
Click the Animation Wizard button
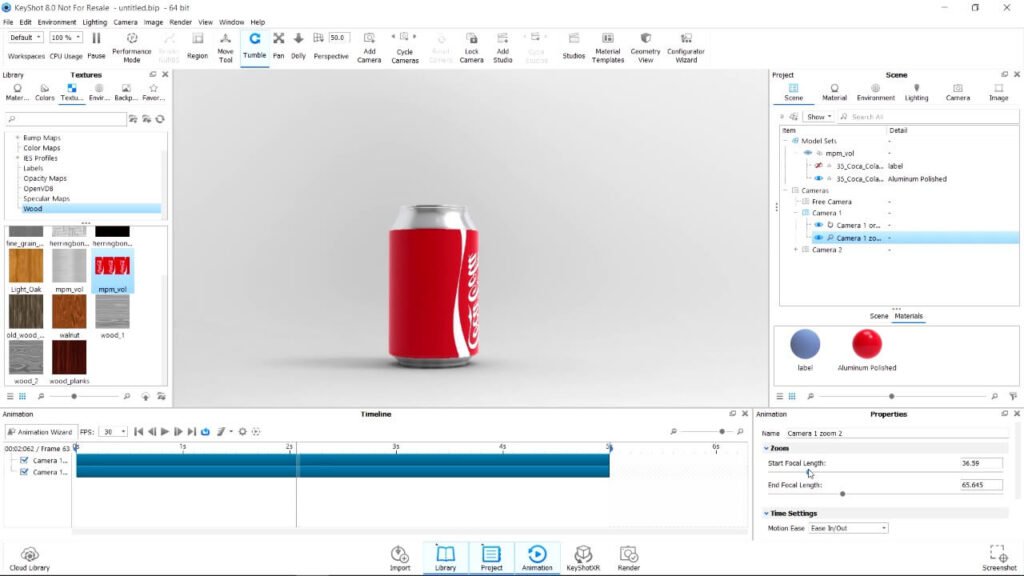point(39,432)
